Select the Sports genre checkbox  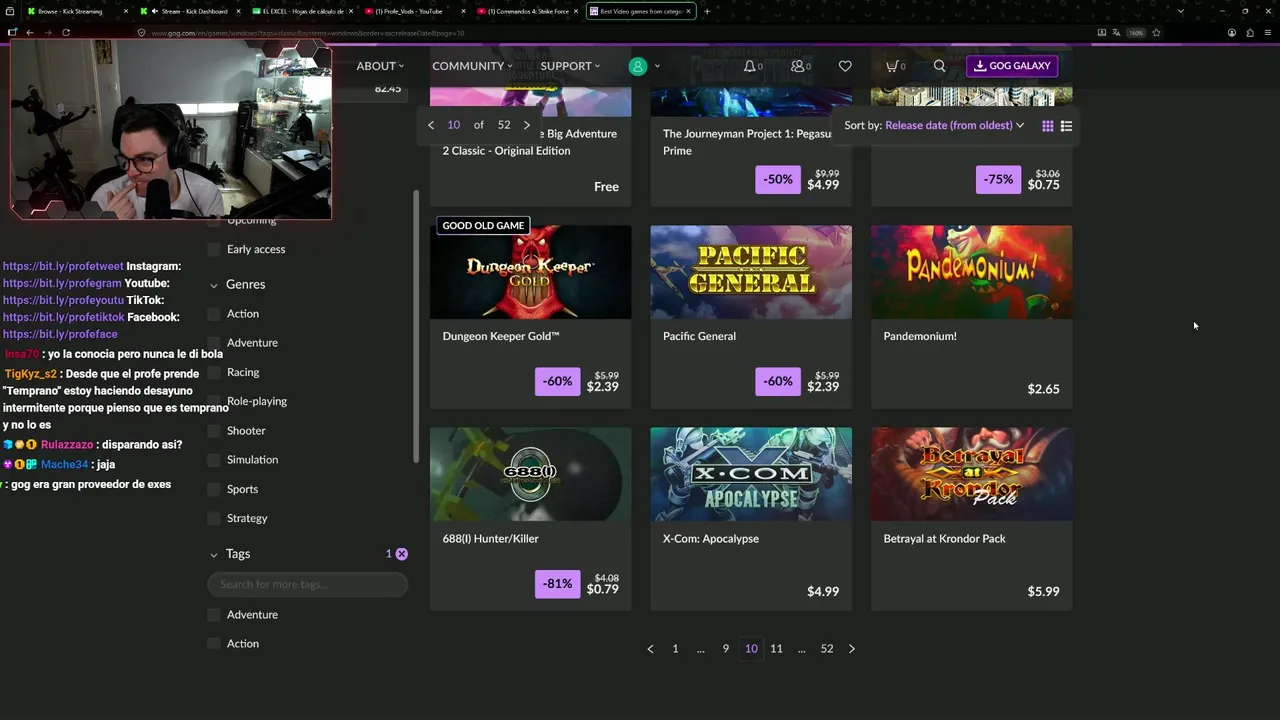[x=214, y=489]
